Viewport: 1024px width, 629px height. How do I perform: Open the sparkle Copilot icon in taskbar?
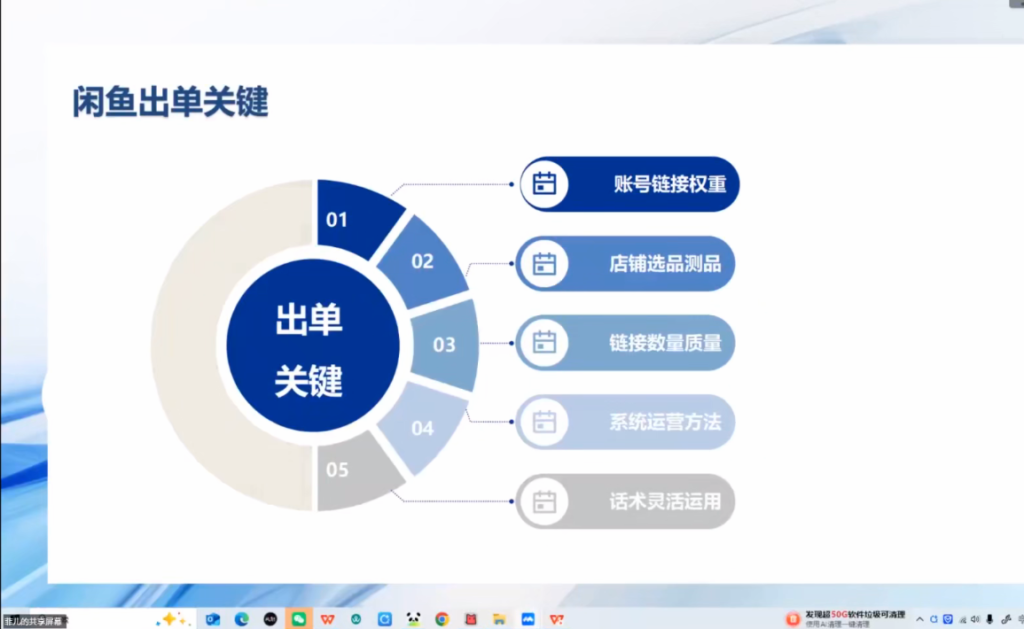point(172,619)
